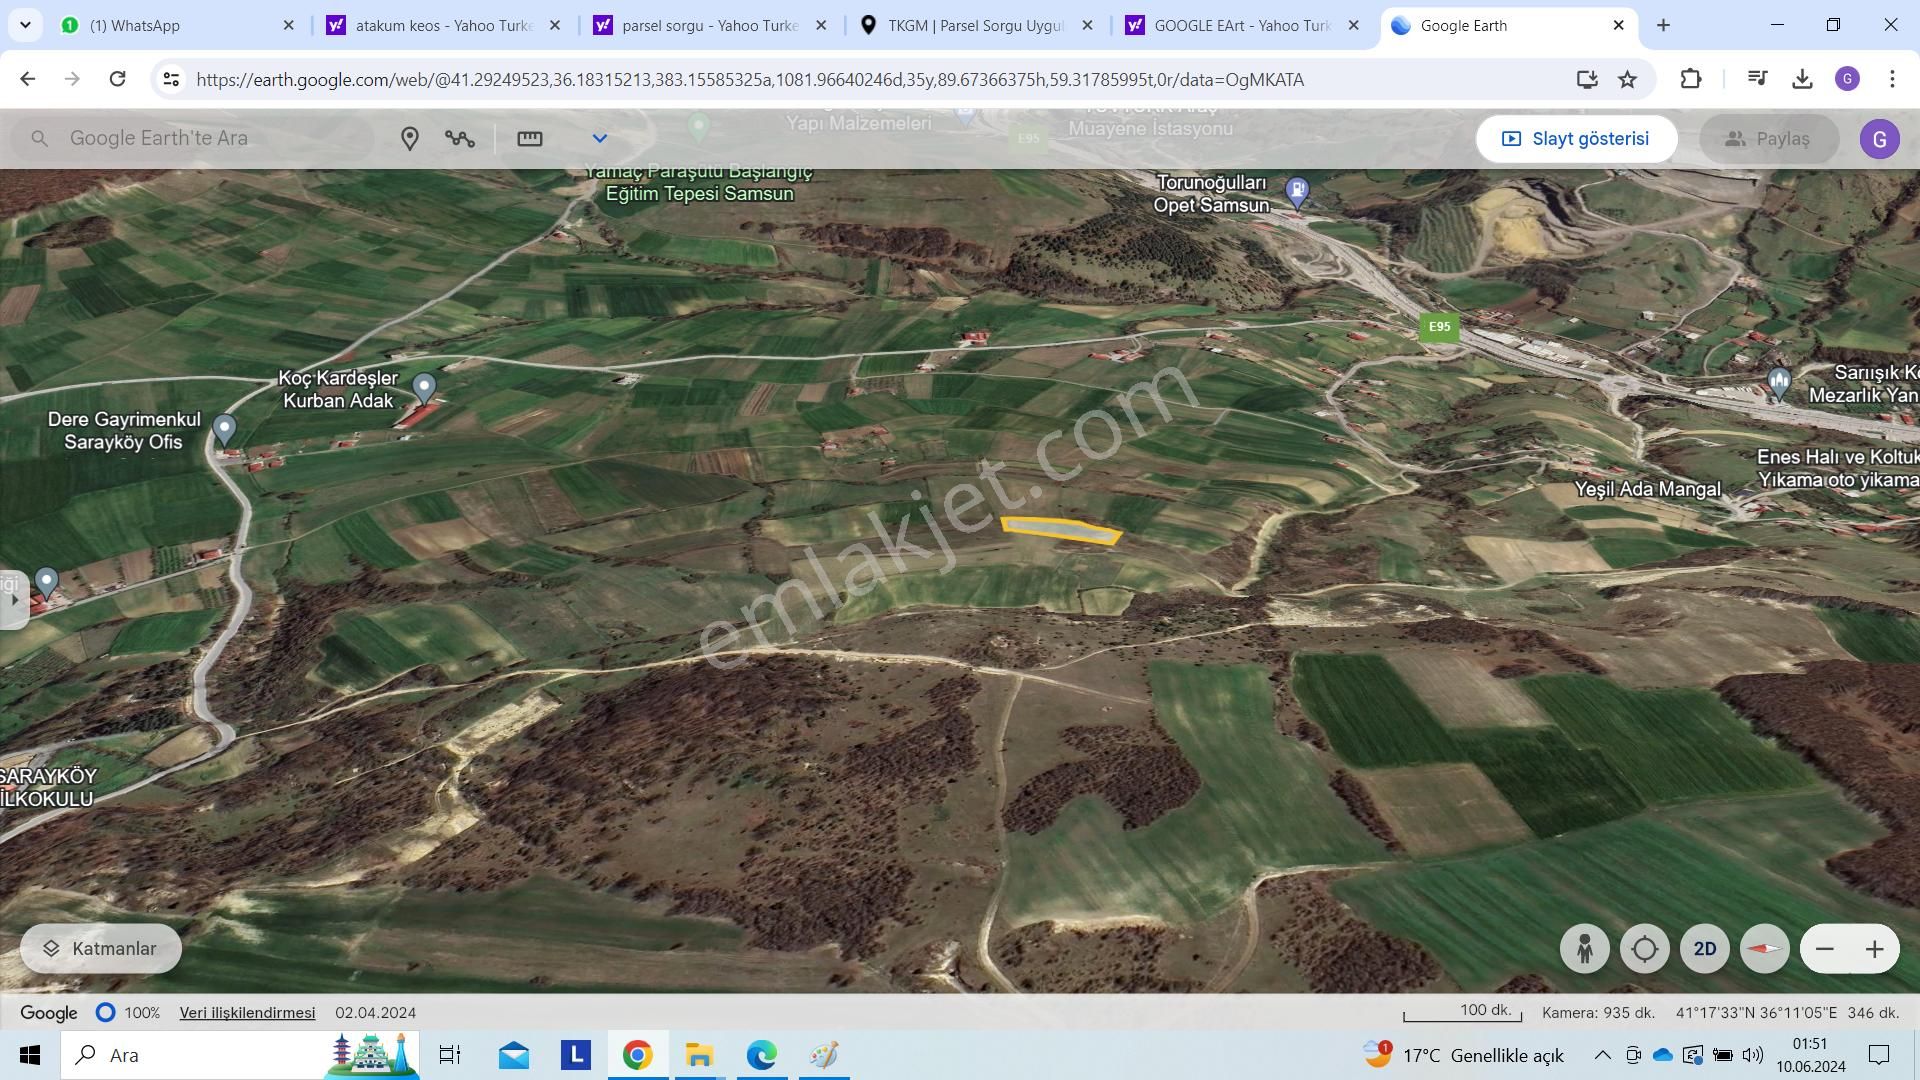Click the yellow highlighted parcel polygon
The height and width of the screenshot is (1080, 1920).
click(1060, 530)
